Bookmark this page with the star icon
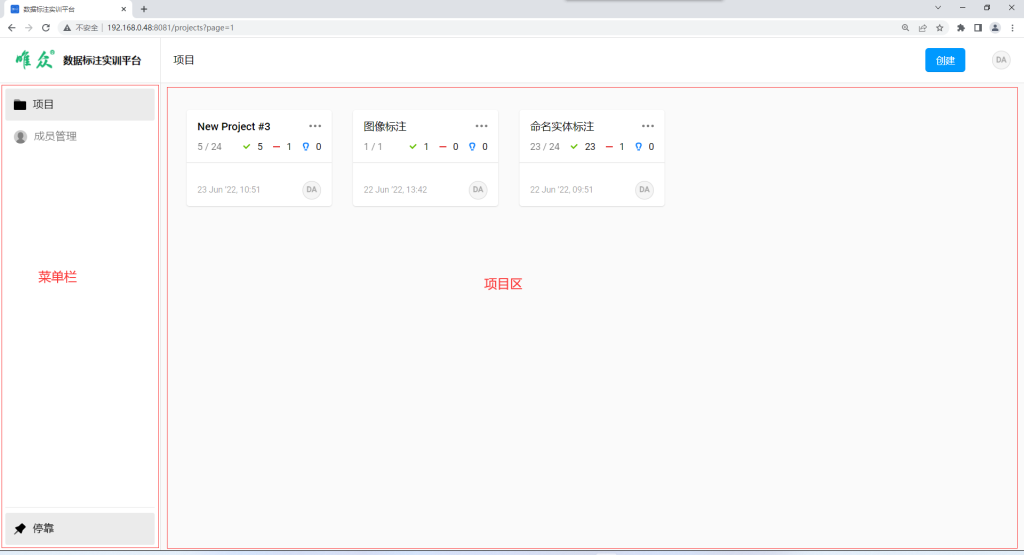Image resolution: width=1024 pixels, height=555 pixels. click(x=939, y=27)
